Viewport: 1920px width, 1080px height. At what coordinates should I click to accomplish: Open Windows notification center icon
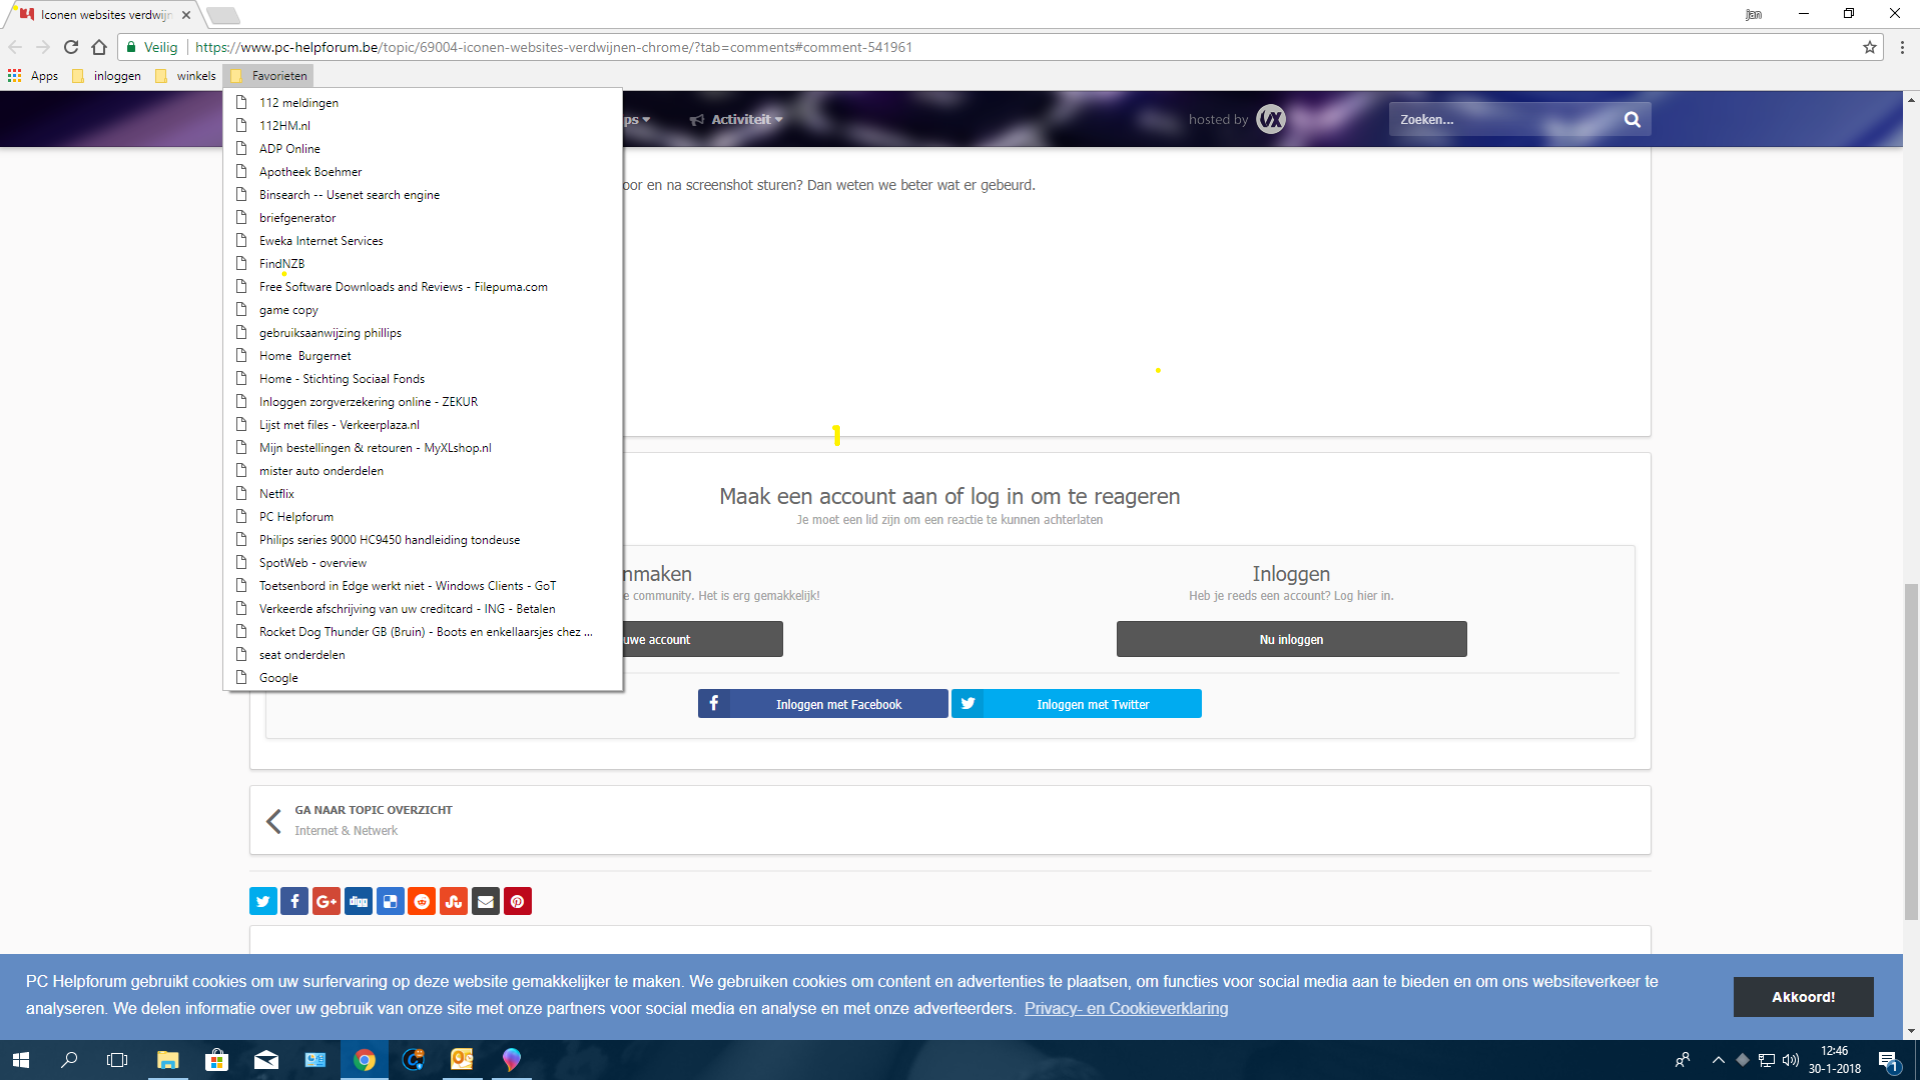pyautogui.click(x=1888, y=1061)
